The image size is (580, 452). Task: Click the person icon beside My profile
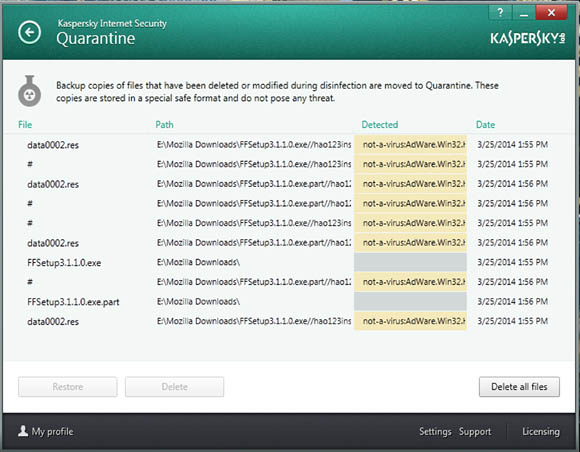tap(23, 431)
